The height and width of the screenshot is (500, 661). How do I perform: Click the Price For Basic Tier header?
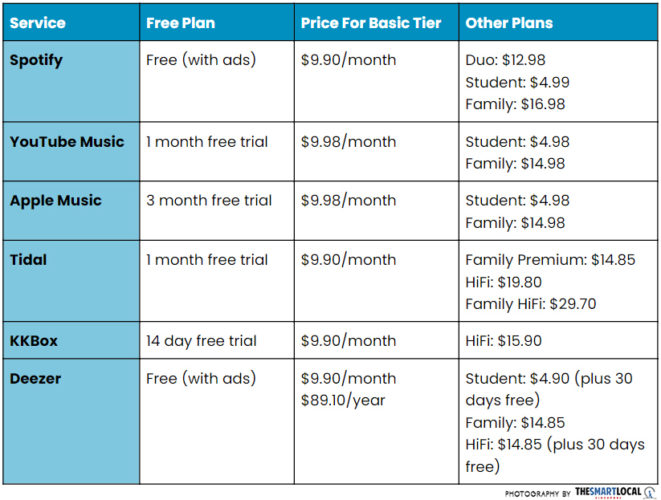(x=371, y=22)
